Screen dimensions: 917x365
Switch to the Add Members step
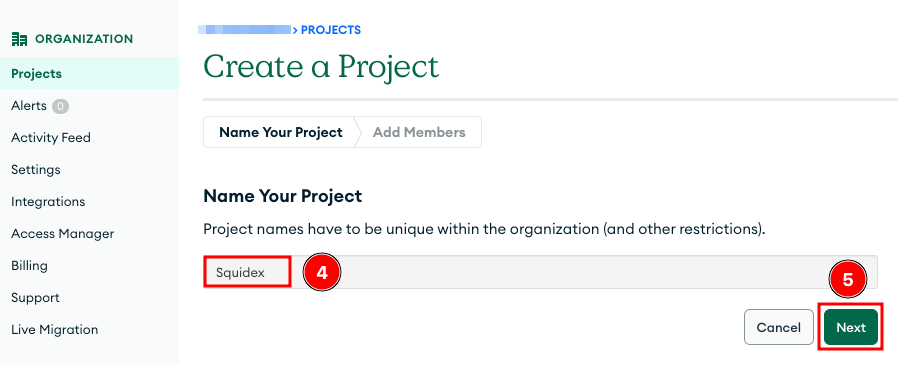pos(419,132)
